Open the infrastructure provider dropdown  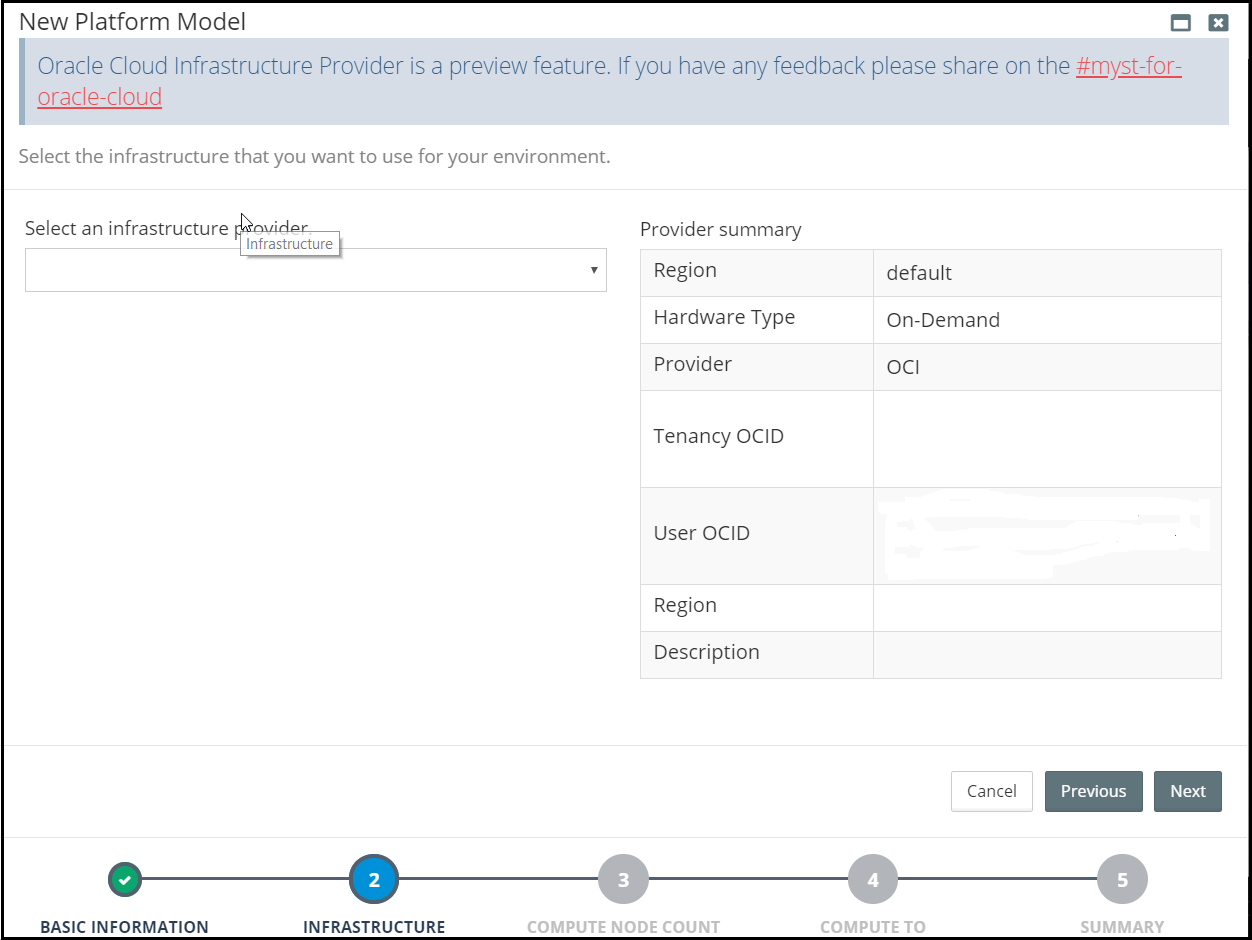(x=315, y=270)
